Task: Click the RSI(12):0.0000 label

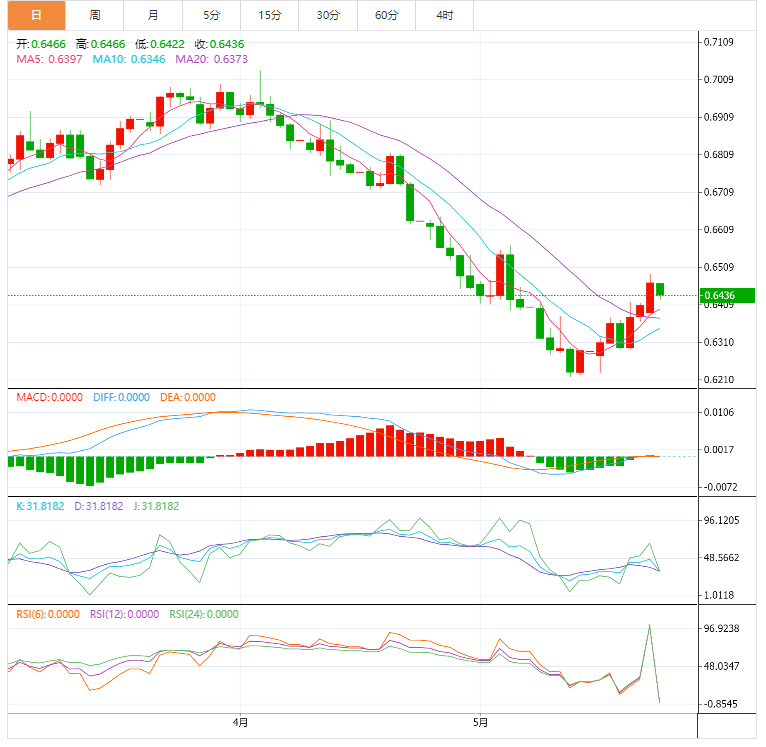Action: point(125,614)
